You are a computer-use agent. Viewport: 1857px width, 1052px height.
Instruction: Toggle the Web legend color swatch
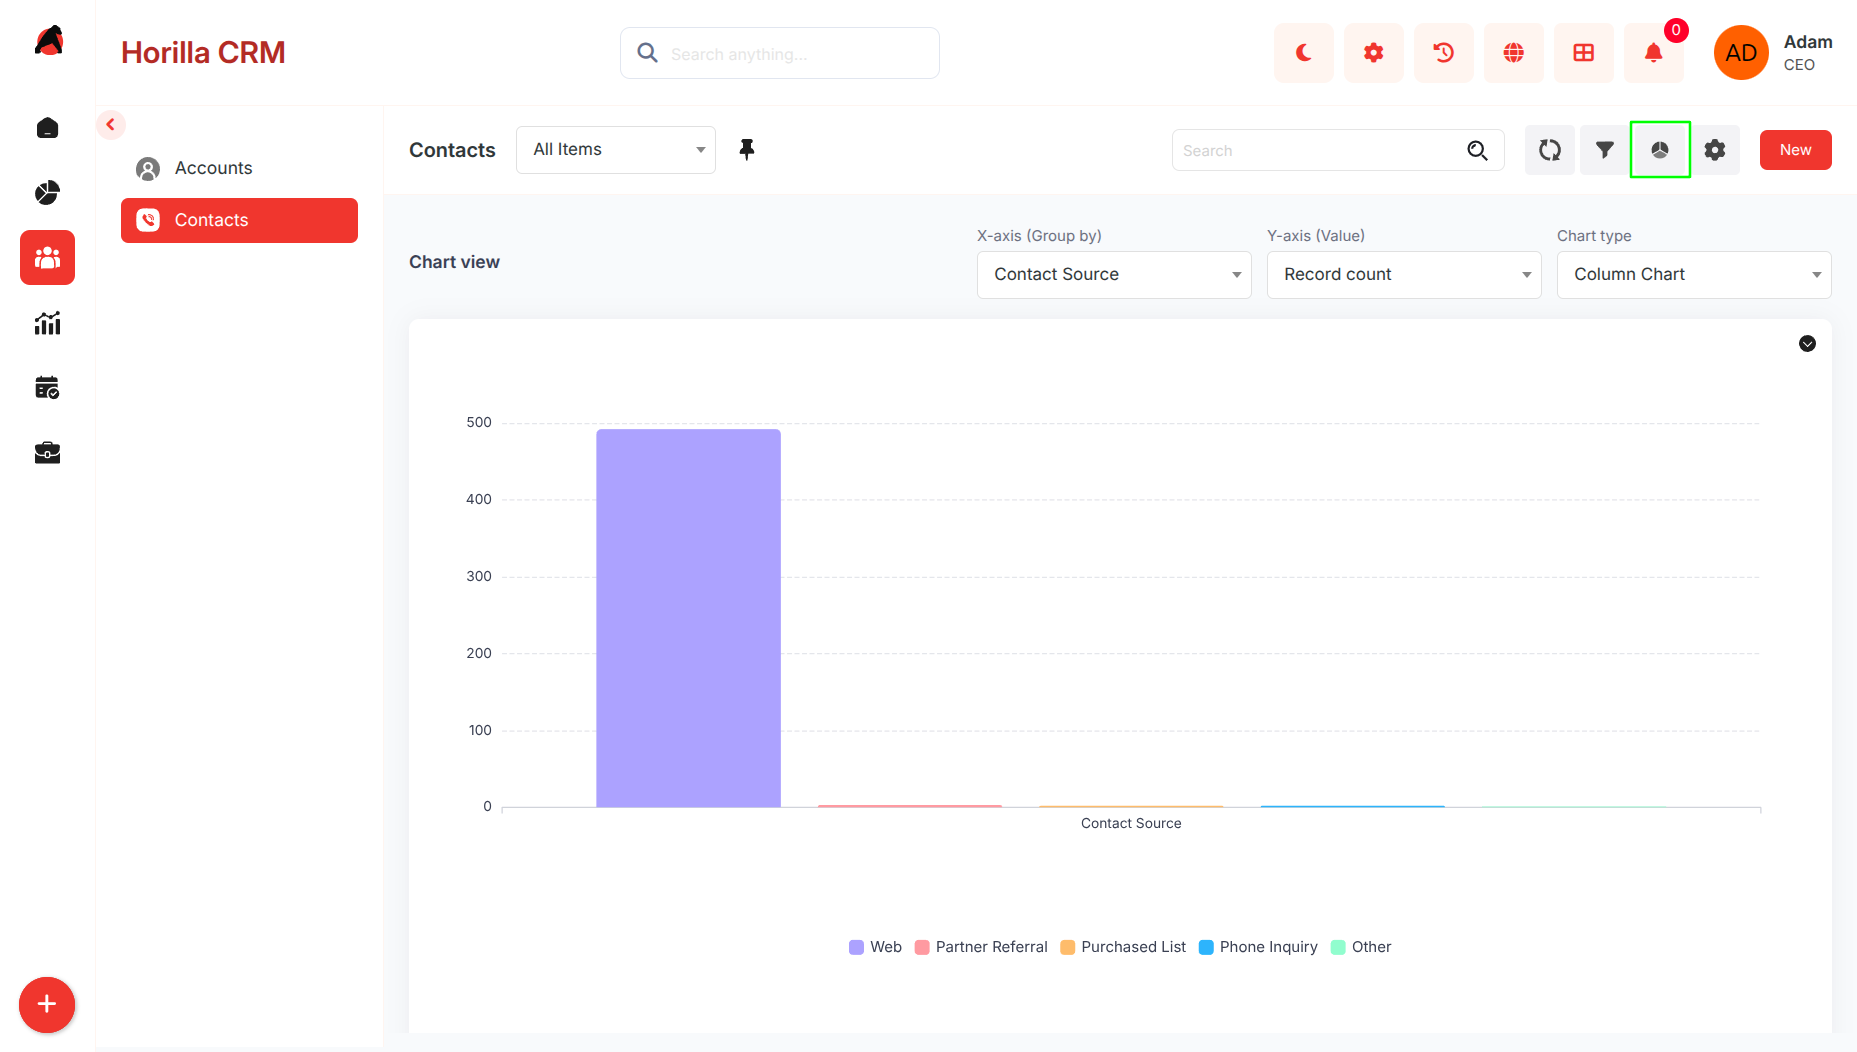coord(856,947)
